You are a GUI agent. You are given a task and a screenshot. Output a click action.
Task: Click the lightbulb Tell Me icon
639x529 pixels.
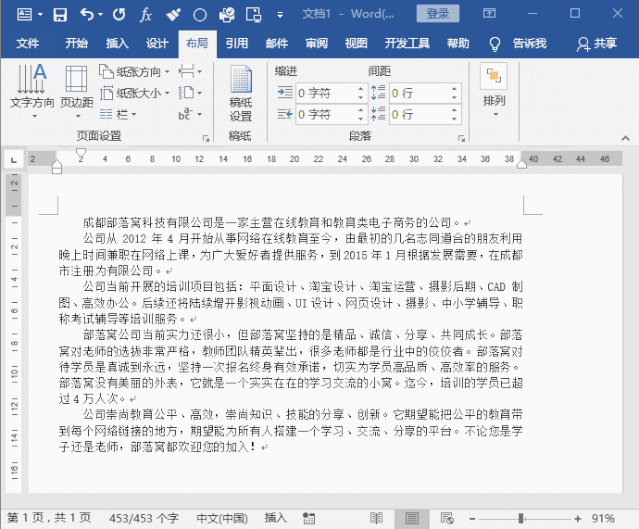[494, 44]
